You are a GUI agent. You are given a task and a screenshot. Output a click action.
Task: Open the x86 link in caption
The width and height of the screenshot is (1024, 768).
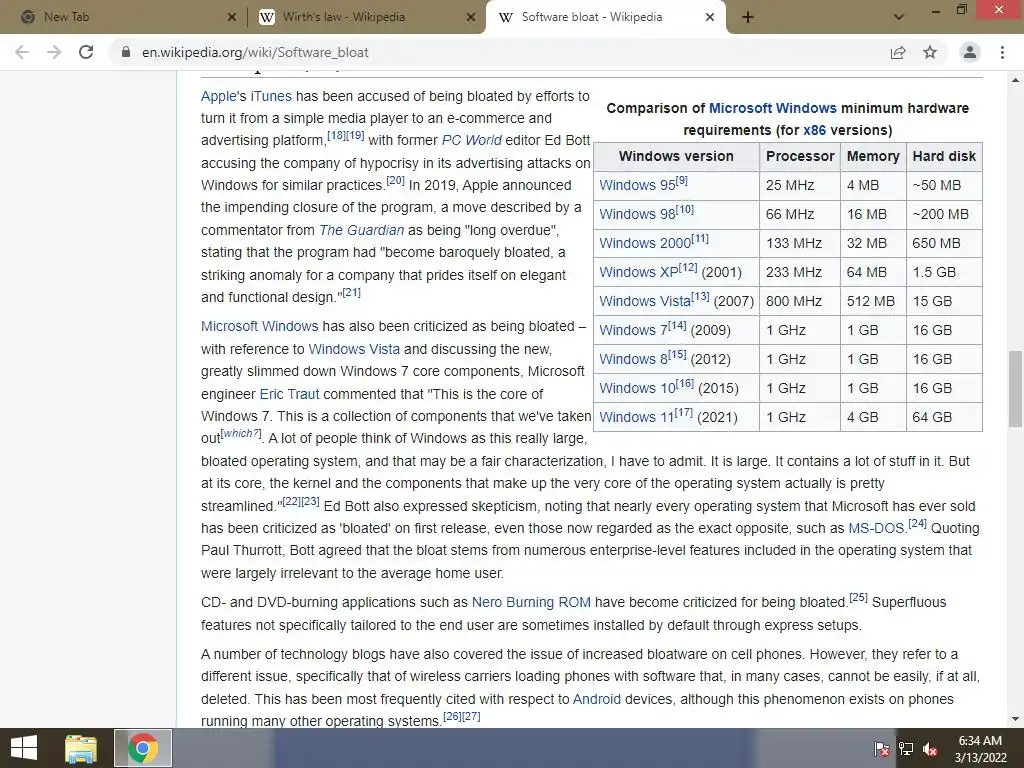(x=814, y=130)
